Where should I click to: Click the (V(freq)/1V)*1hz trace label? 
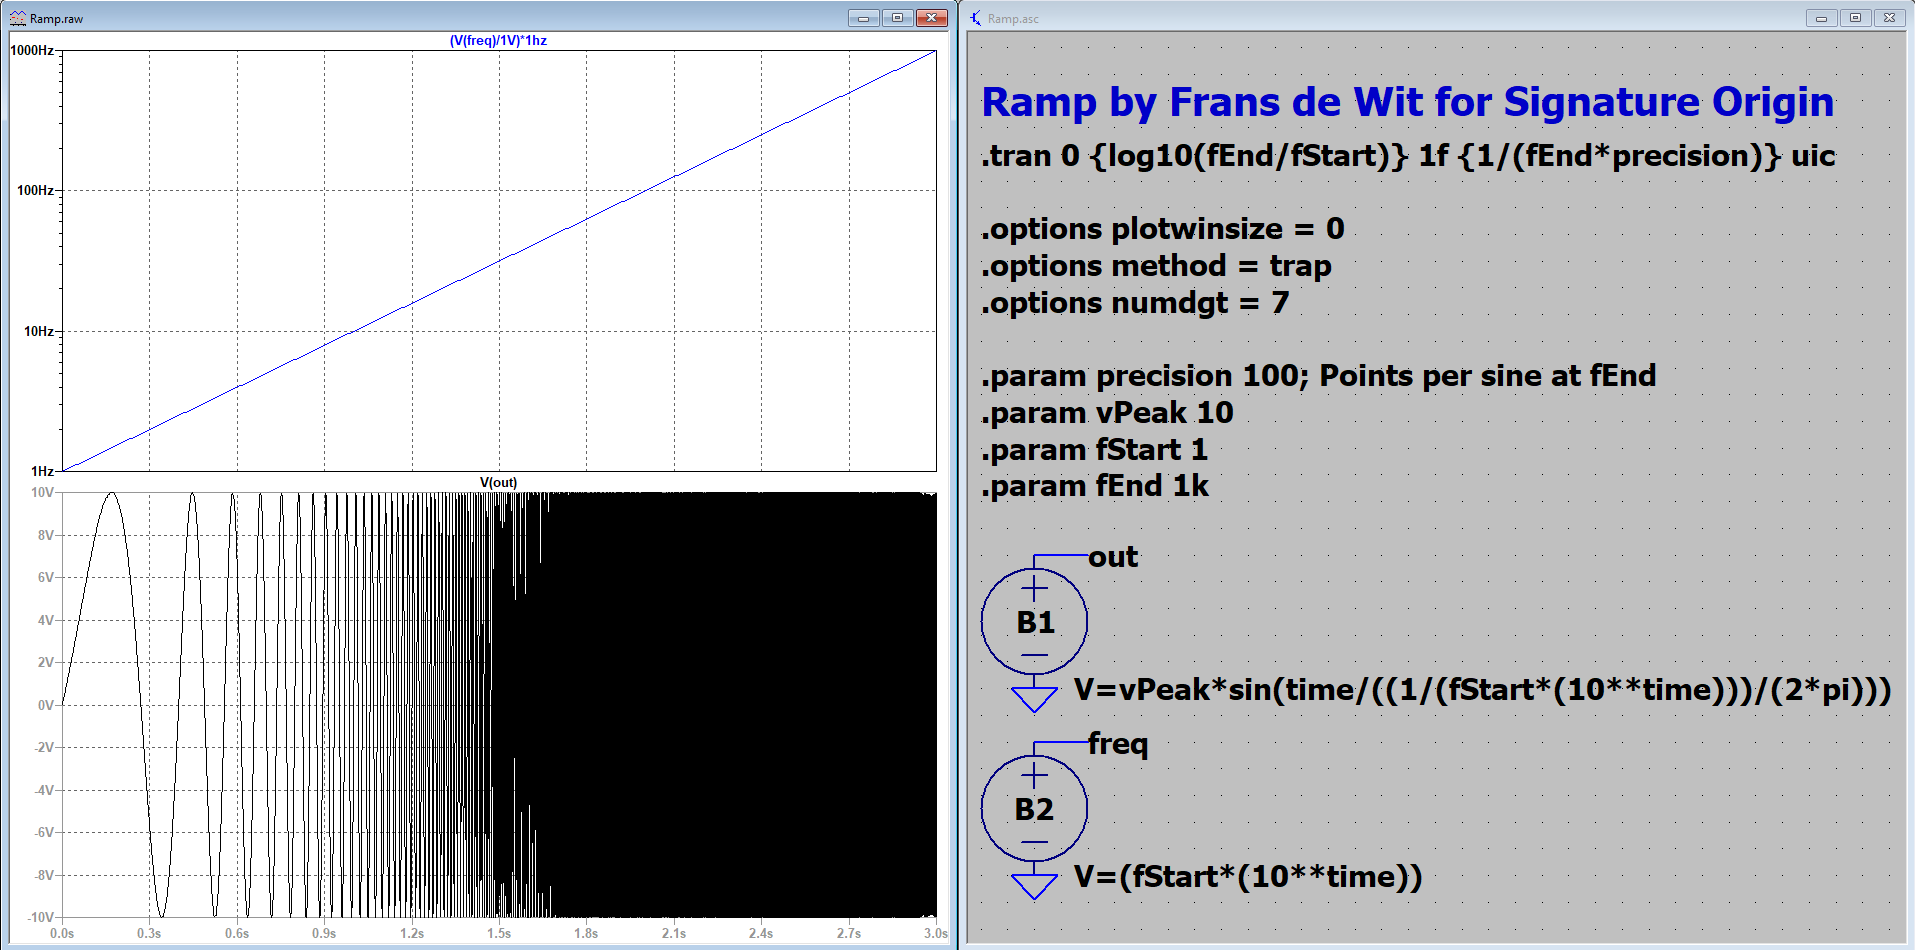click(498, 41)
